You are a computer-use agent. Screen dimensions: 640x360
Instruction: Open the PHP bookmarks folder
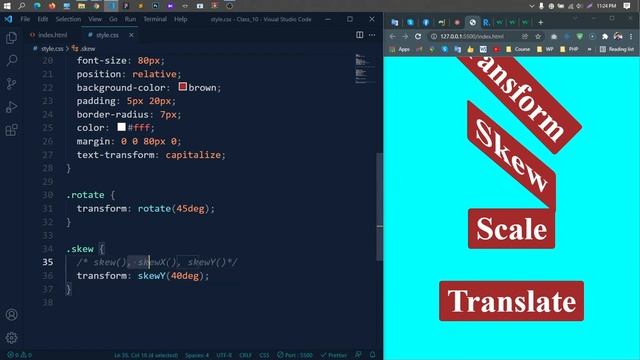[569, 49]
